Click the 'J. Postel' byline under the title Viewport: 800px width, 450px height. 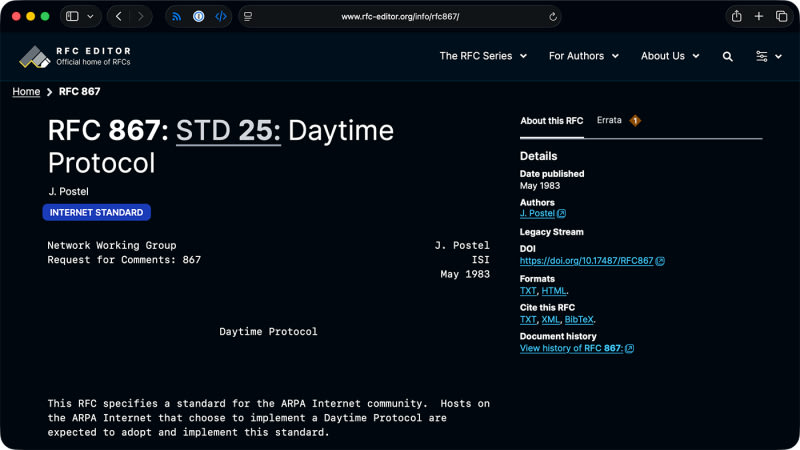coord(68,191)
